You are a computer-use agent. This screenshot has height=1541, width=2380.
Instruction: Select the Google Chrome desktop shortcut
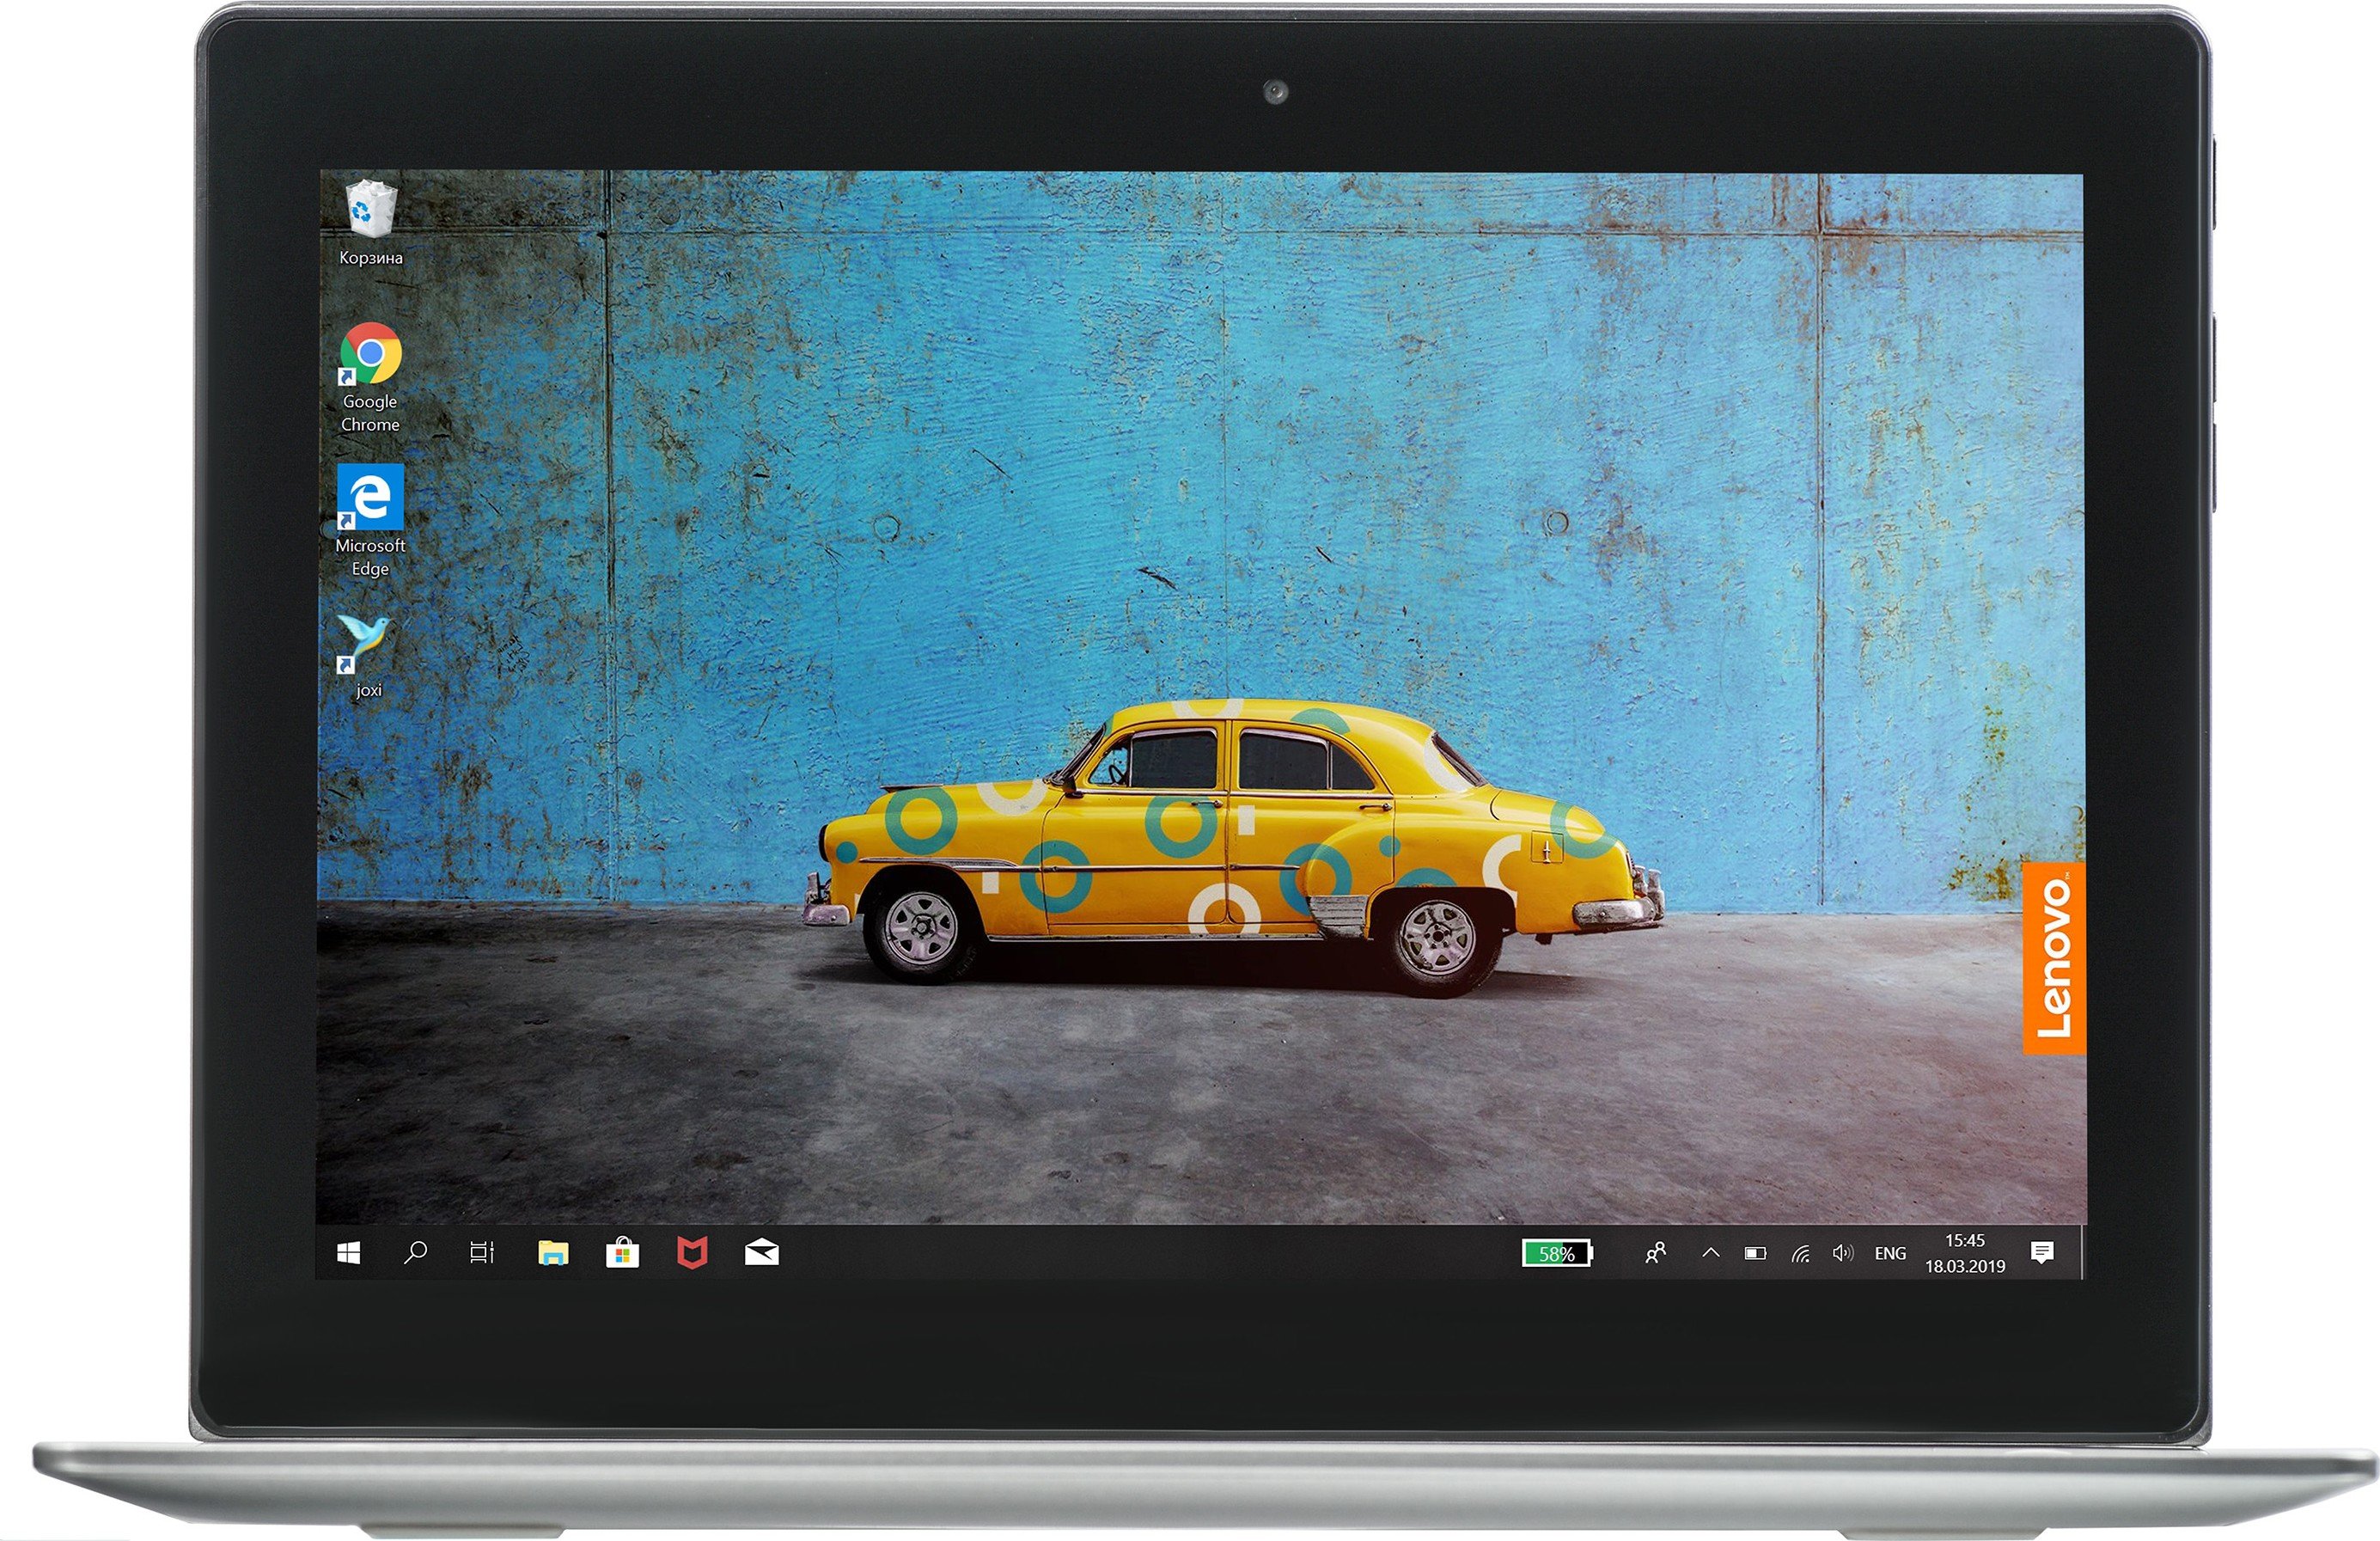[x=370, y=378]
